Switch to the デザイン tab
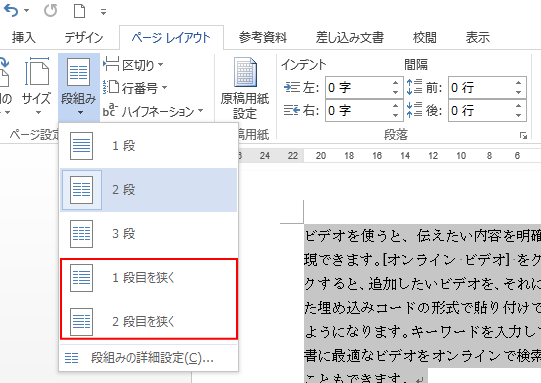Screen dimensions: 541x383 (83, 37)
